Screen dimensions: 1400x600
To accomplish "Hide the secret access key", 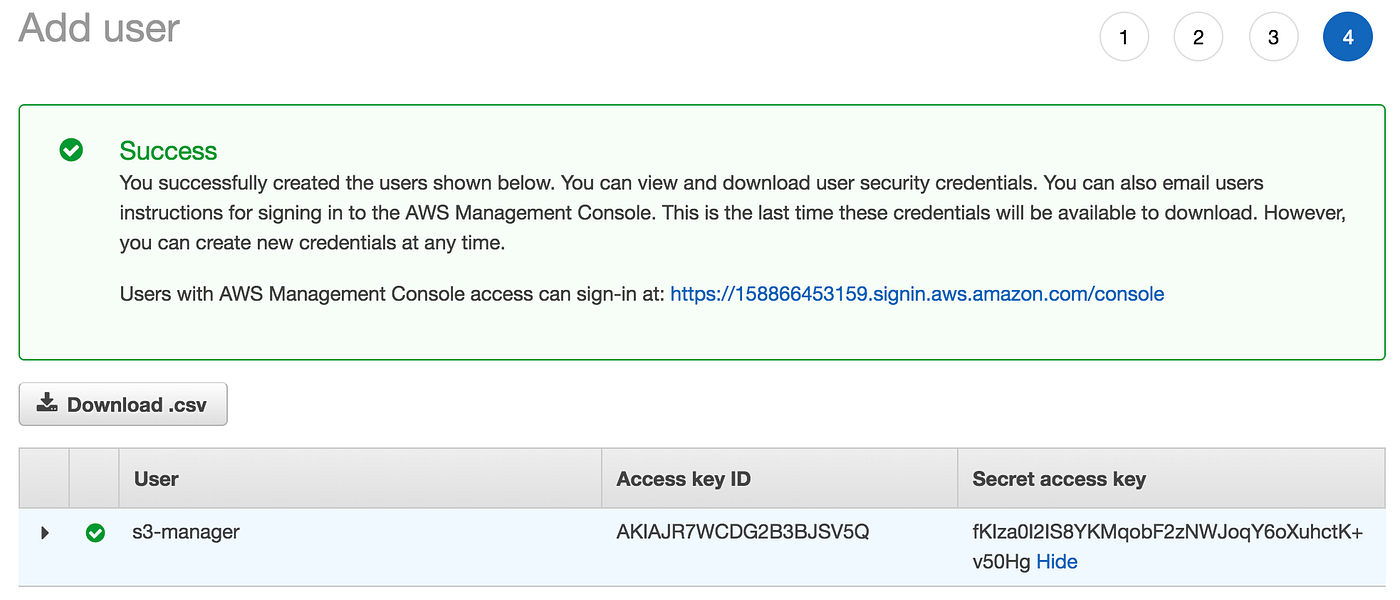I will pos(1057,562).
